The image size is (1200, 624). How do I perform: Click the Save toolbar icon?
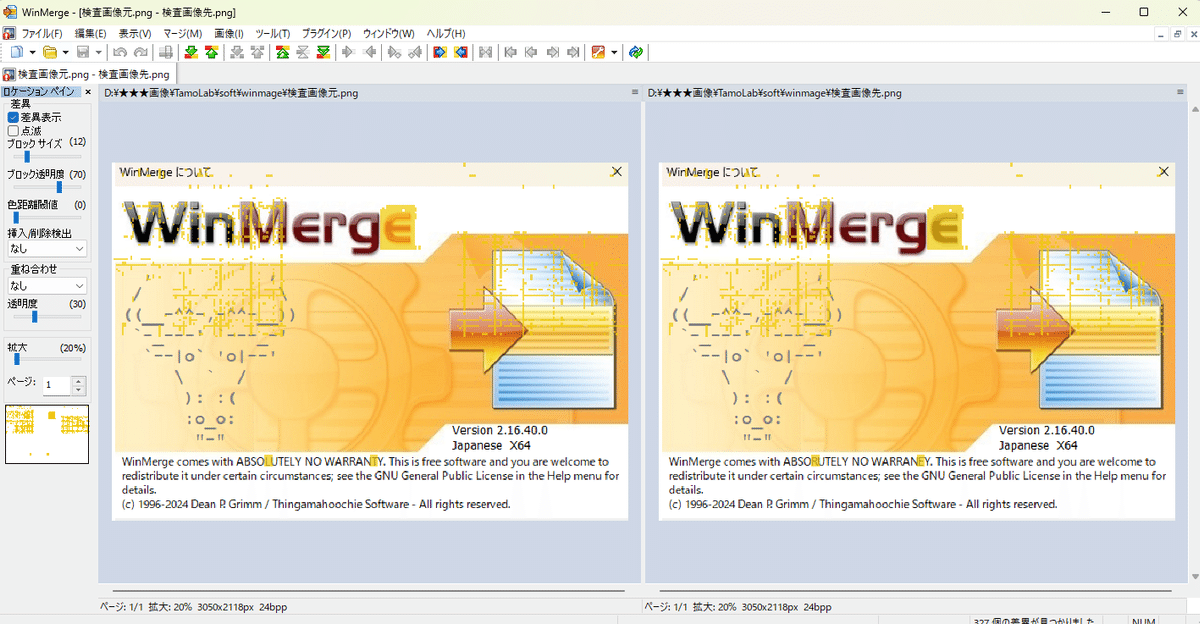coord(83,52)
